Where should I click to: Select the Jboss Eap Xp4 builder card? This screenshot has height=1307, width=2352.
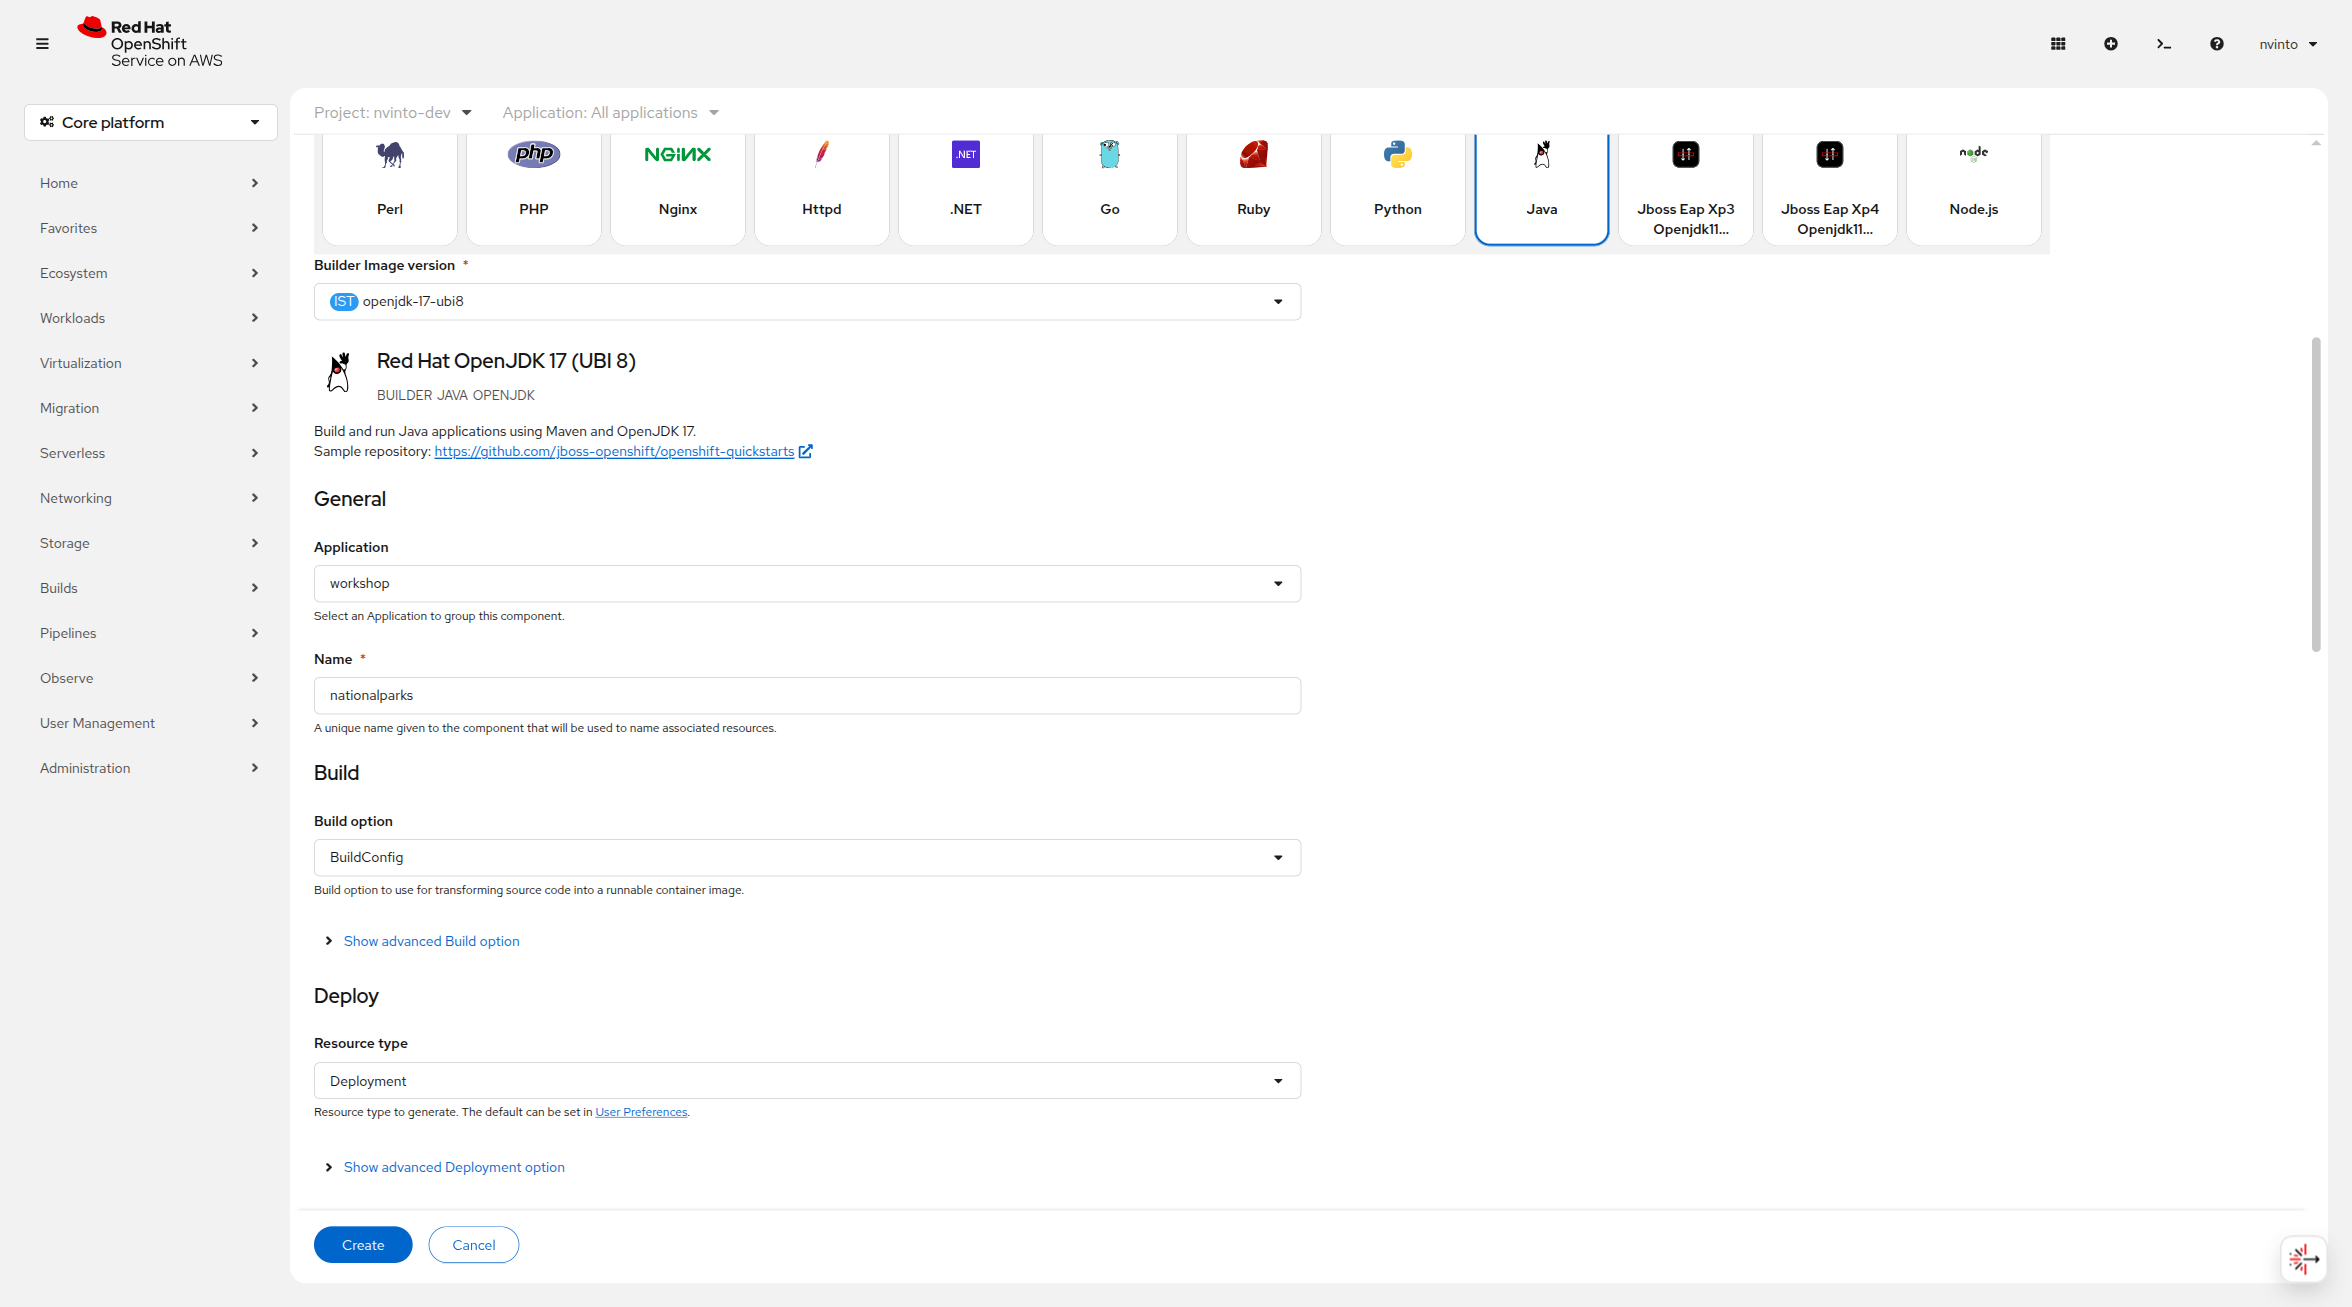point(1830,188)
